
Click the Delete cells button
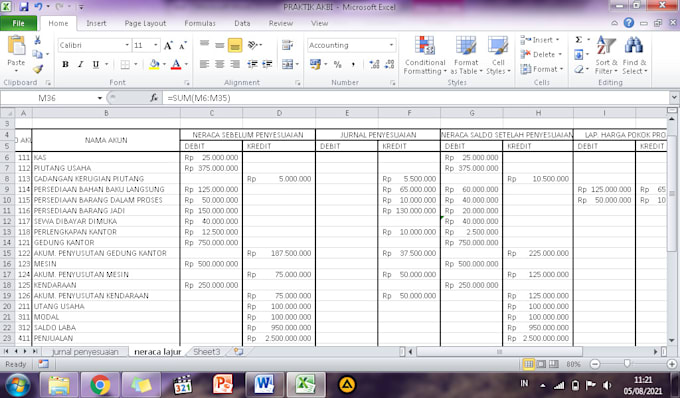tap(541, 55)
